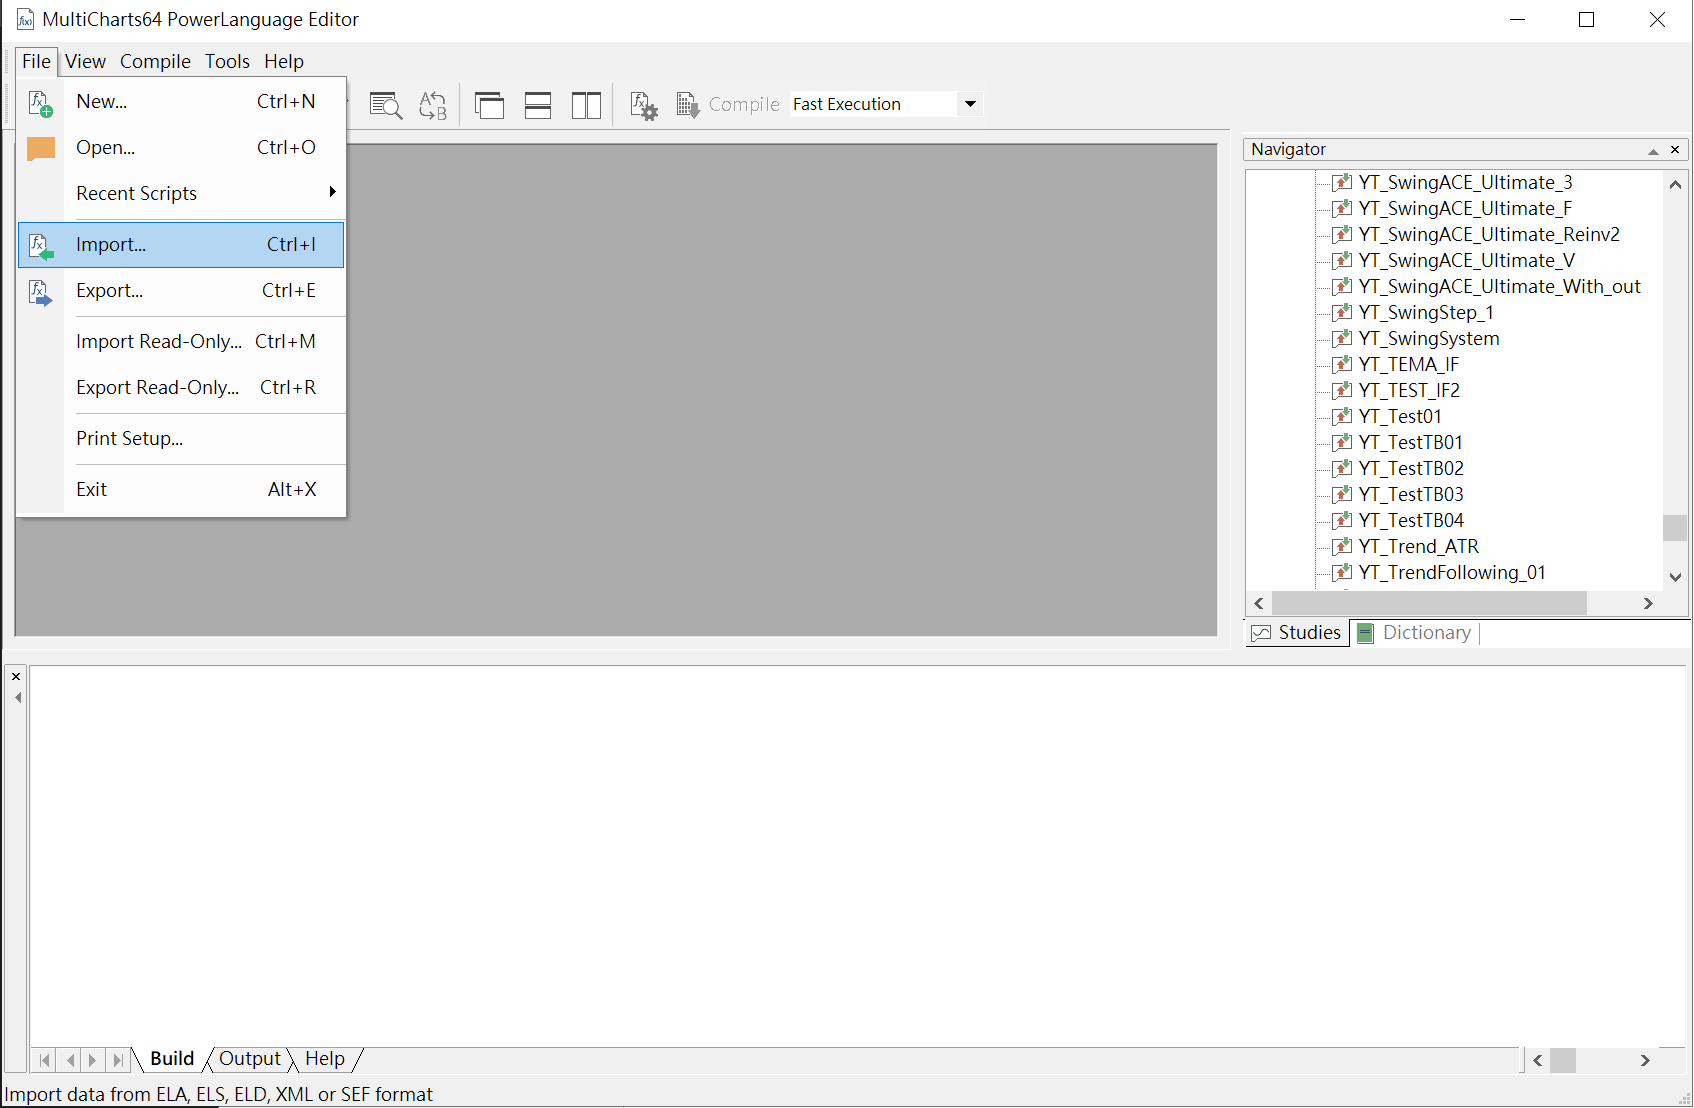Open study properties via fx gear icon

pos(643,105)
